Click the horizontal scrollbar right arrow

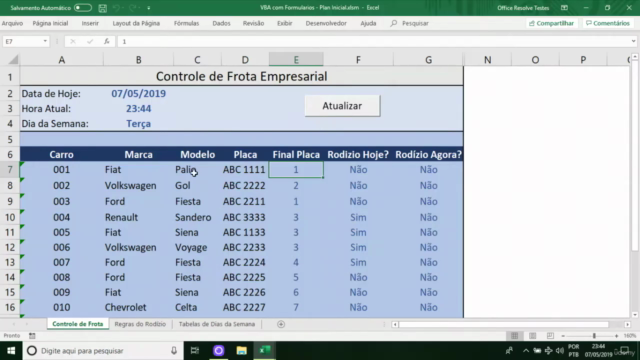627,324
